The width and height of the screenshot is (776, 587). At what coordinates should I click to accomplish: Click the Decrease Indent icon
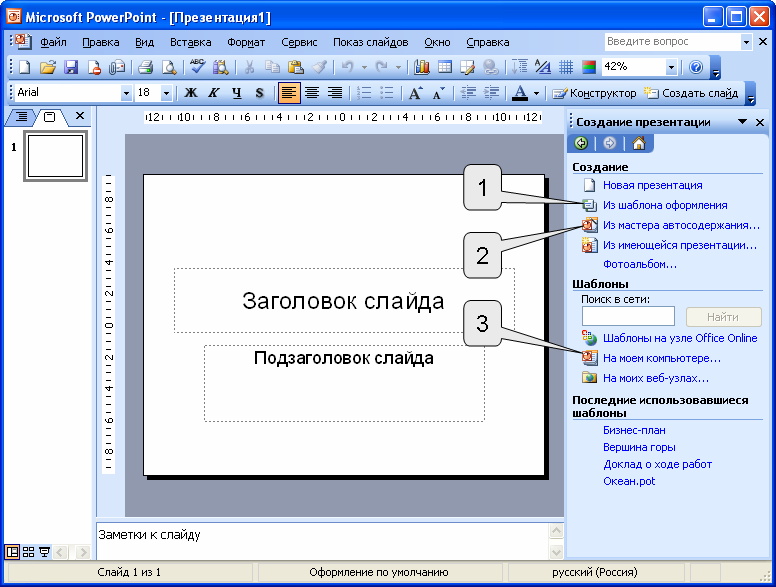pyautogui.click(x=468, y=93)
